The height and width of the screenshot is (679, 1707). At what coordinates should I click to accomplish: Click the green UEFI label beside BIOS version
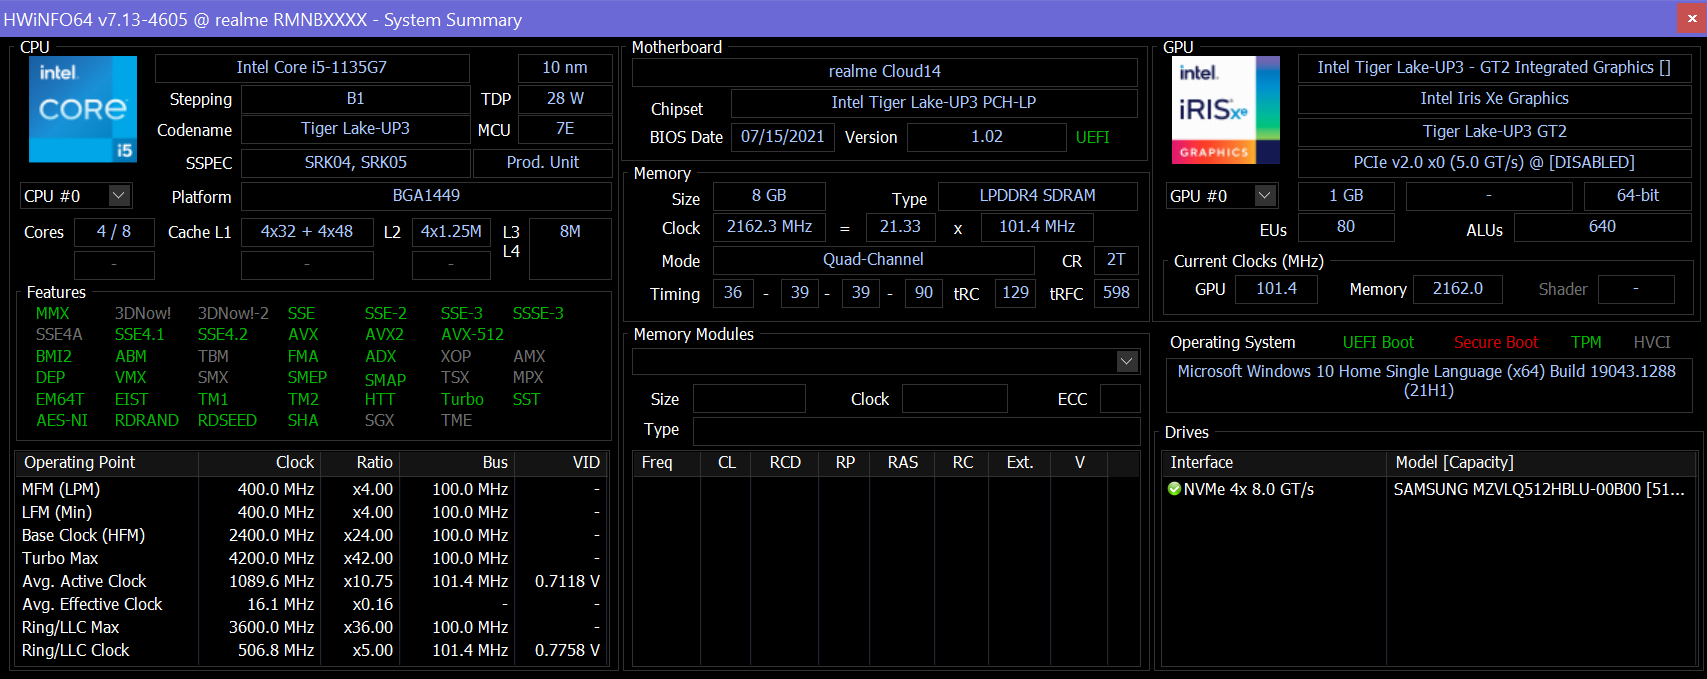[x=1093, y=138]
